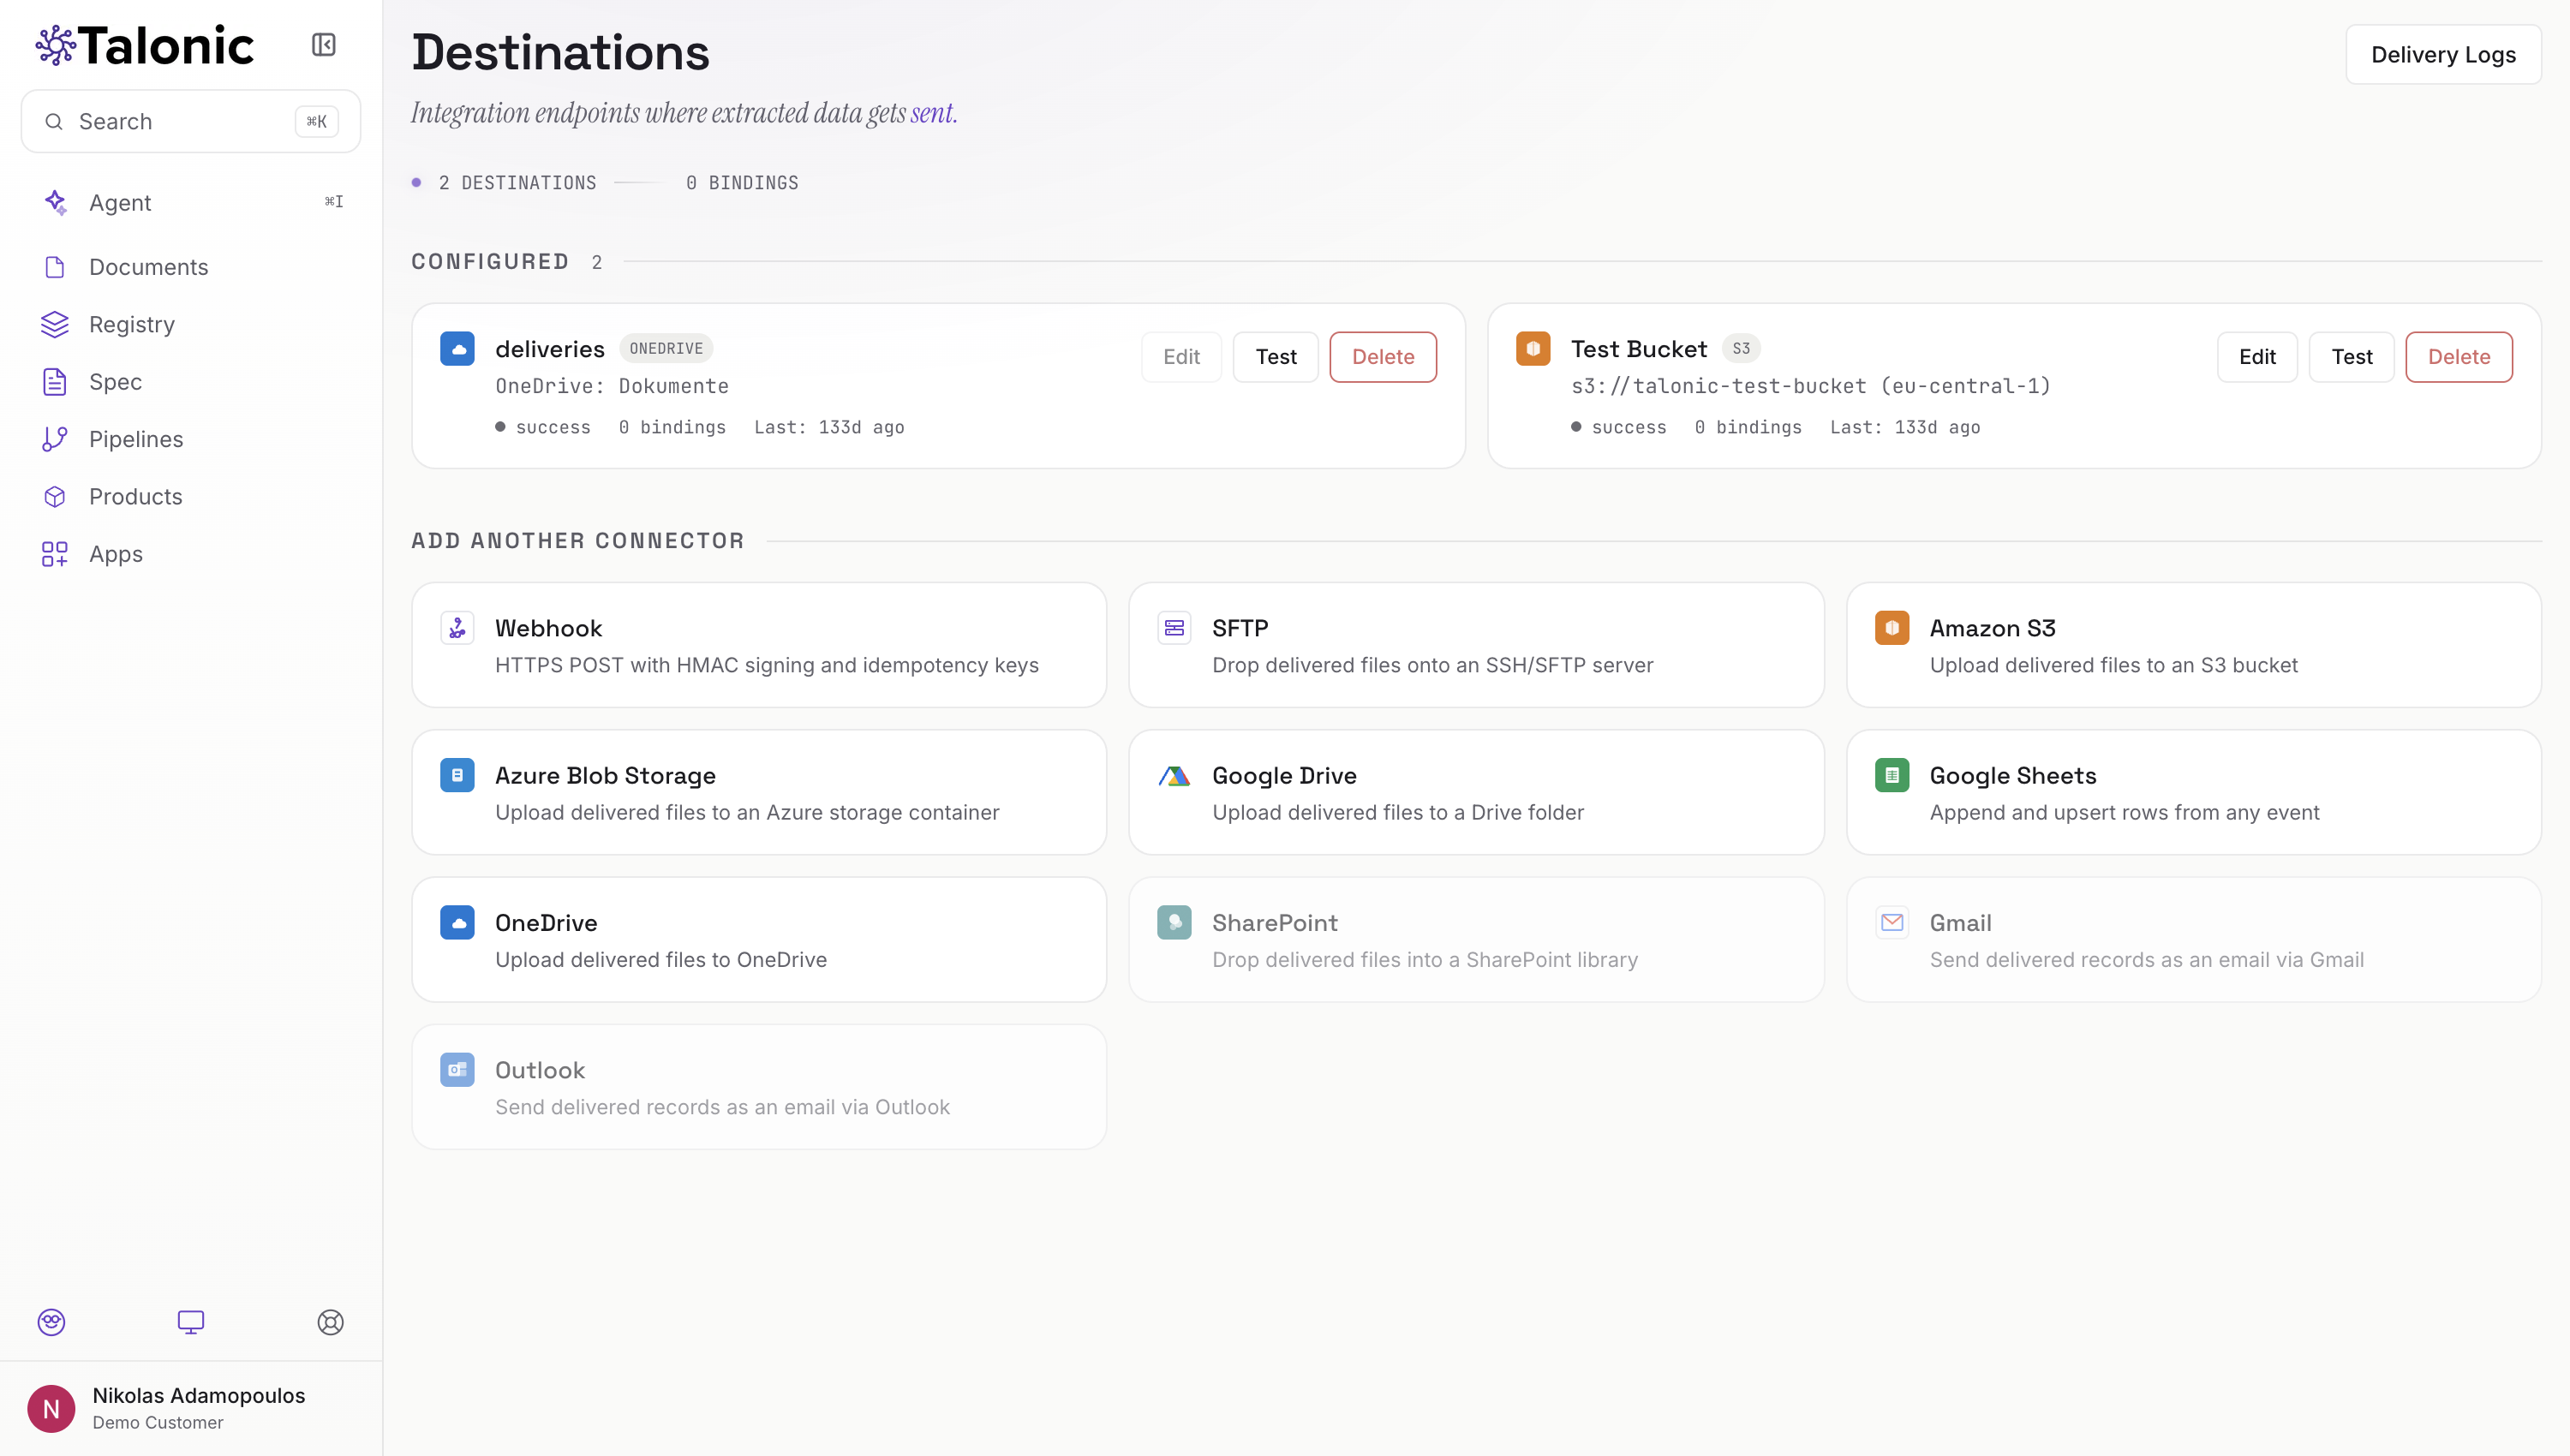Add an SFTP connector

coord(1476,645)
